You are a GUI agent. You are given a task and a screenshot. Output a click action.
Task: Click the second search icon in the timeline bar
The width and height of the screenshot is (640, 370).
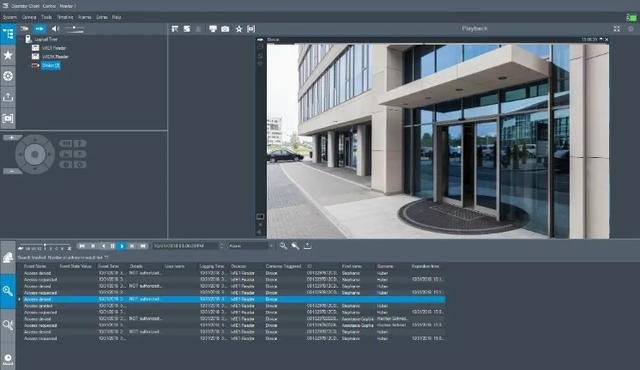(295, 246)
